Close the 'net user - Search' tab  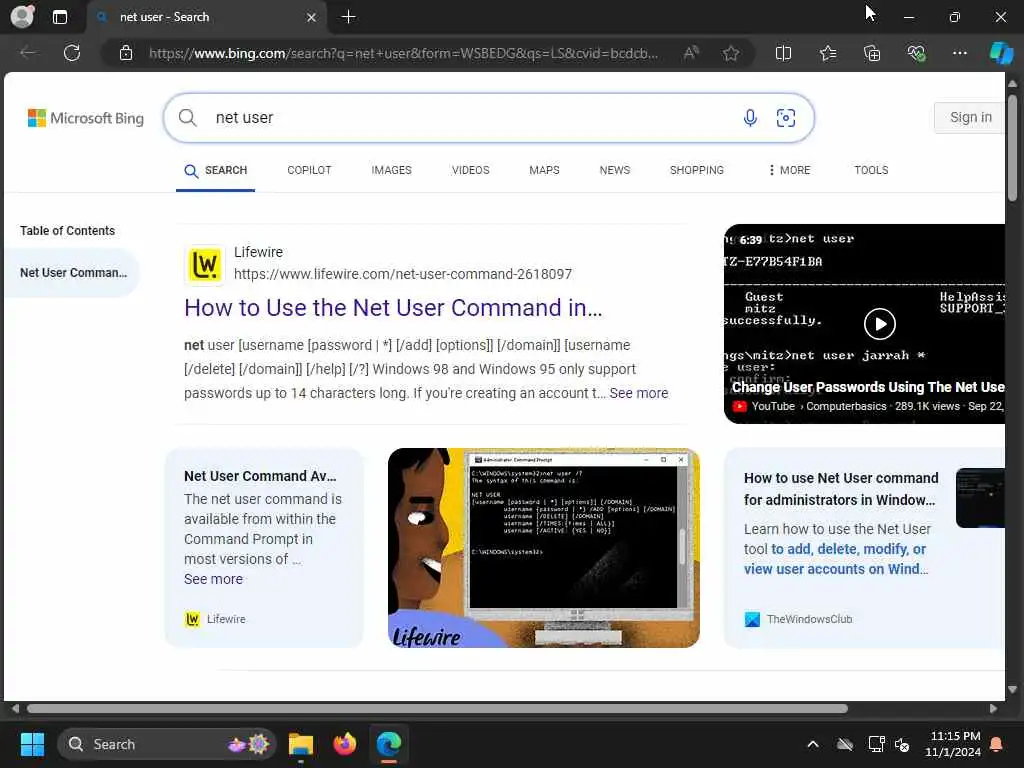pyautogui.click(x=312, y=18)
